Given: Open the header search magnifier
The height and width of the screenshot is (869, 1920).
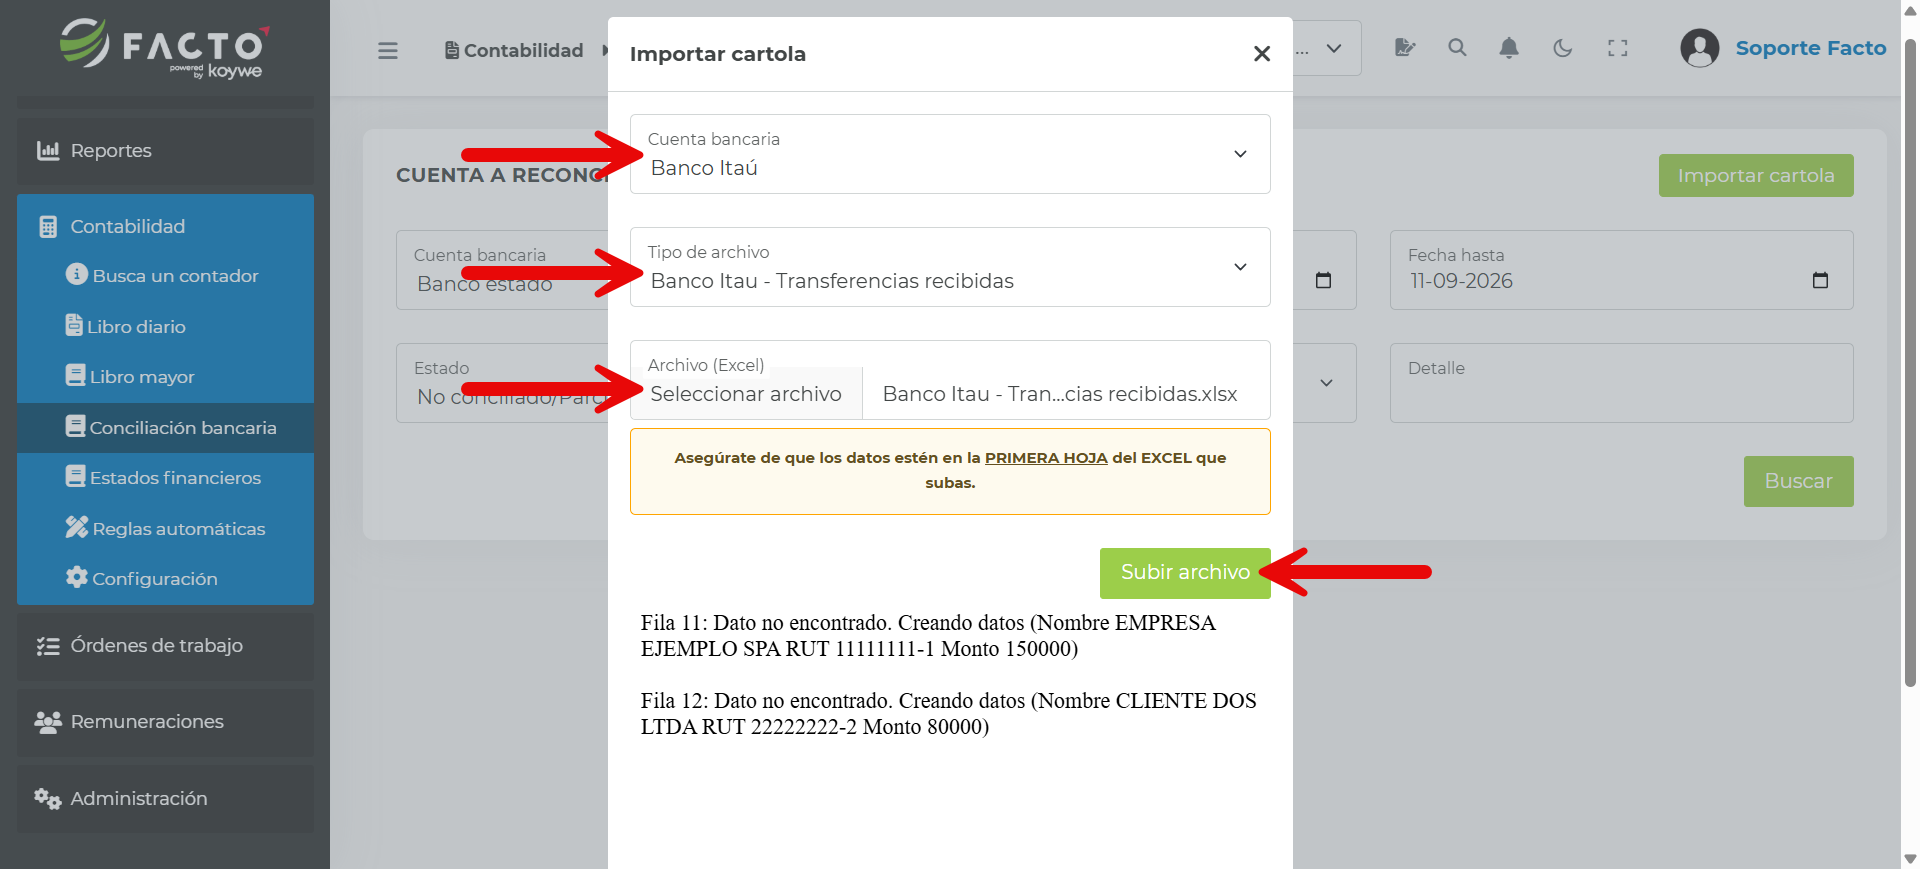Looking at the screenshot, I should 1457,47.
